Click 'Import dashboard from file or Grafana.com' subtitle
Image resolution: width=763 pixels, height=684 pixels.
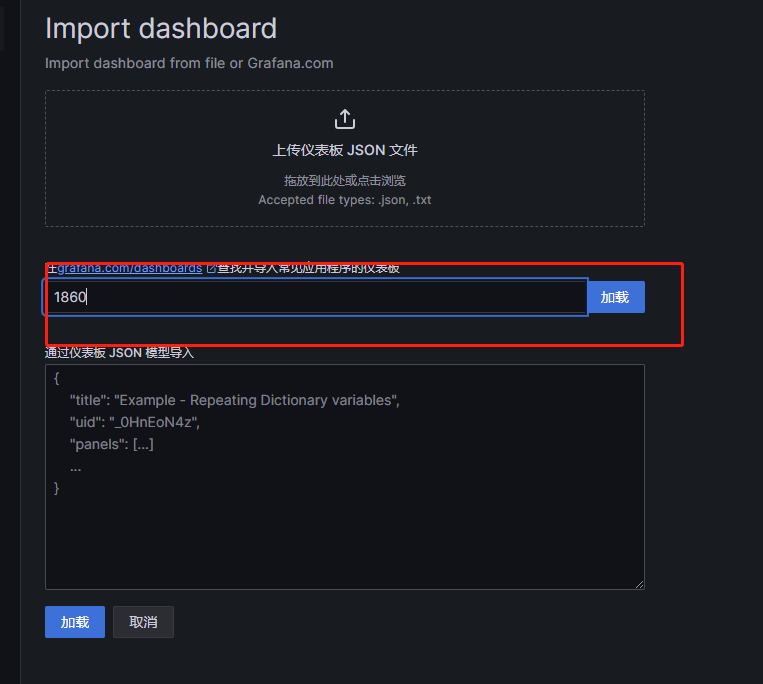[x=189, y=63]
